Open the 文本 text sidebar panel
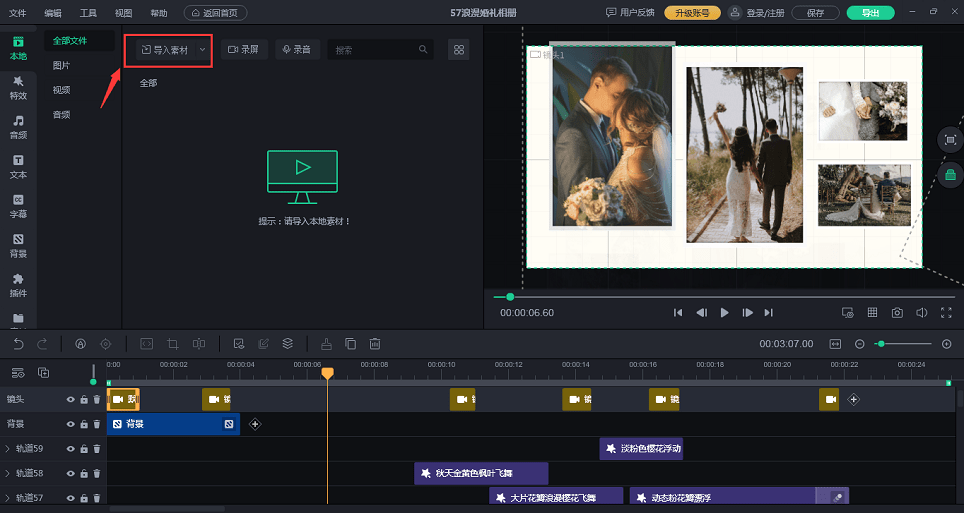Screen dimensions: 964x513 [18, 167]
